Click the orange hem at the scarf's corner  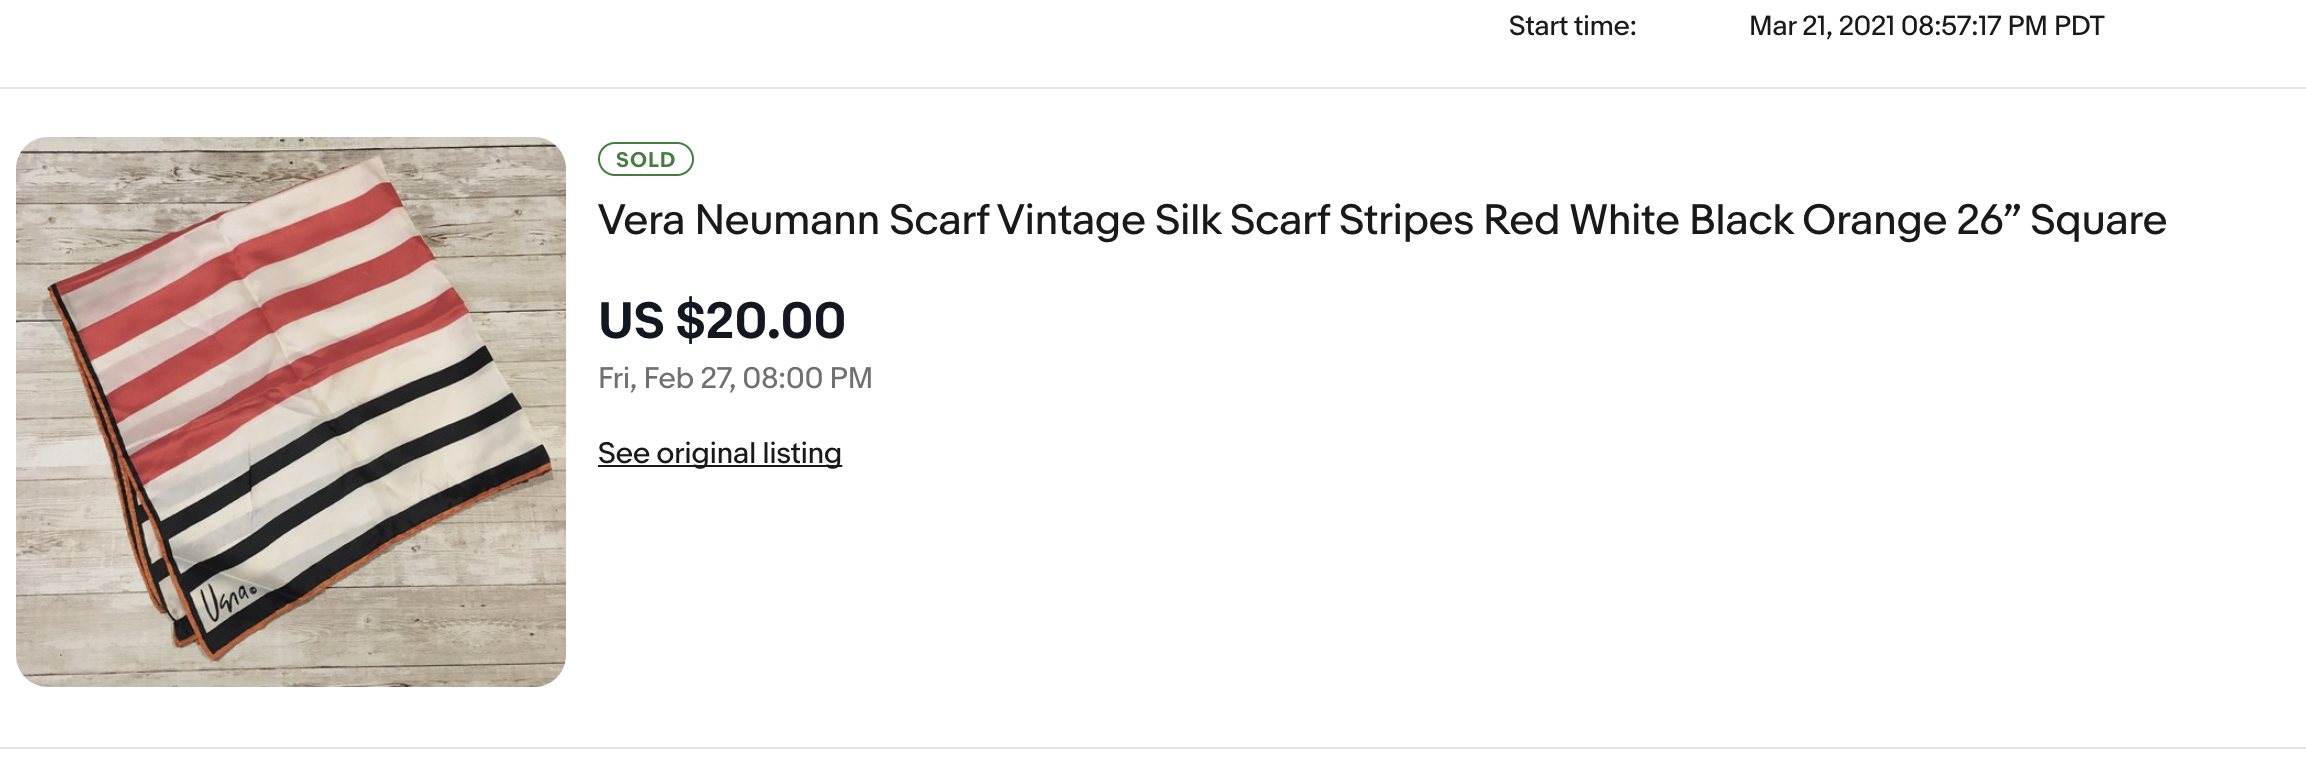[x=214, y=651]
